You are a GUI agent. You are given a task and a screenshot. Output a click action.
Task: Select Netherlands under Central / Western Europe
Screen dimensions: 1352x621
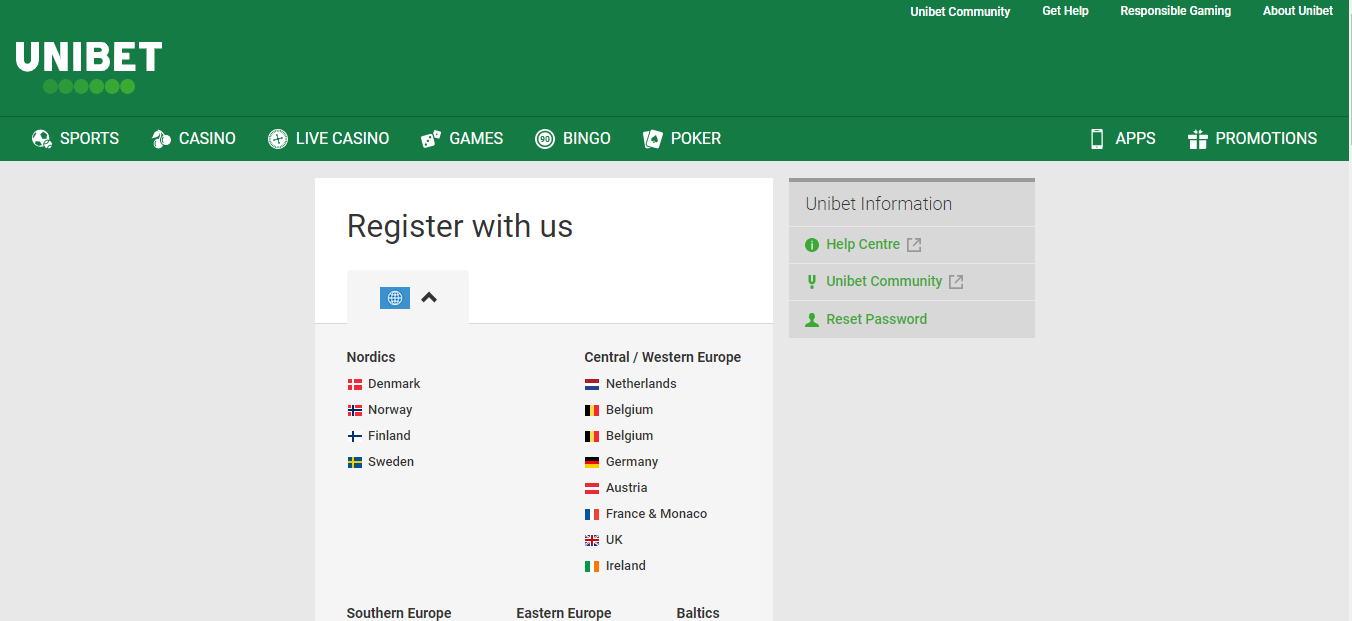pos(641,384)
